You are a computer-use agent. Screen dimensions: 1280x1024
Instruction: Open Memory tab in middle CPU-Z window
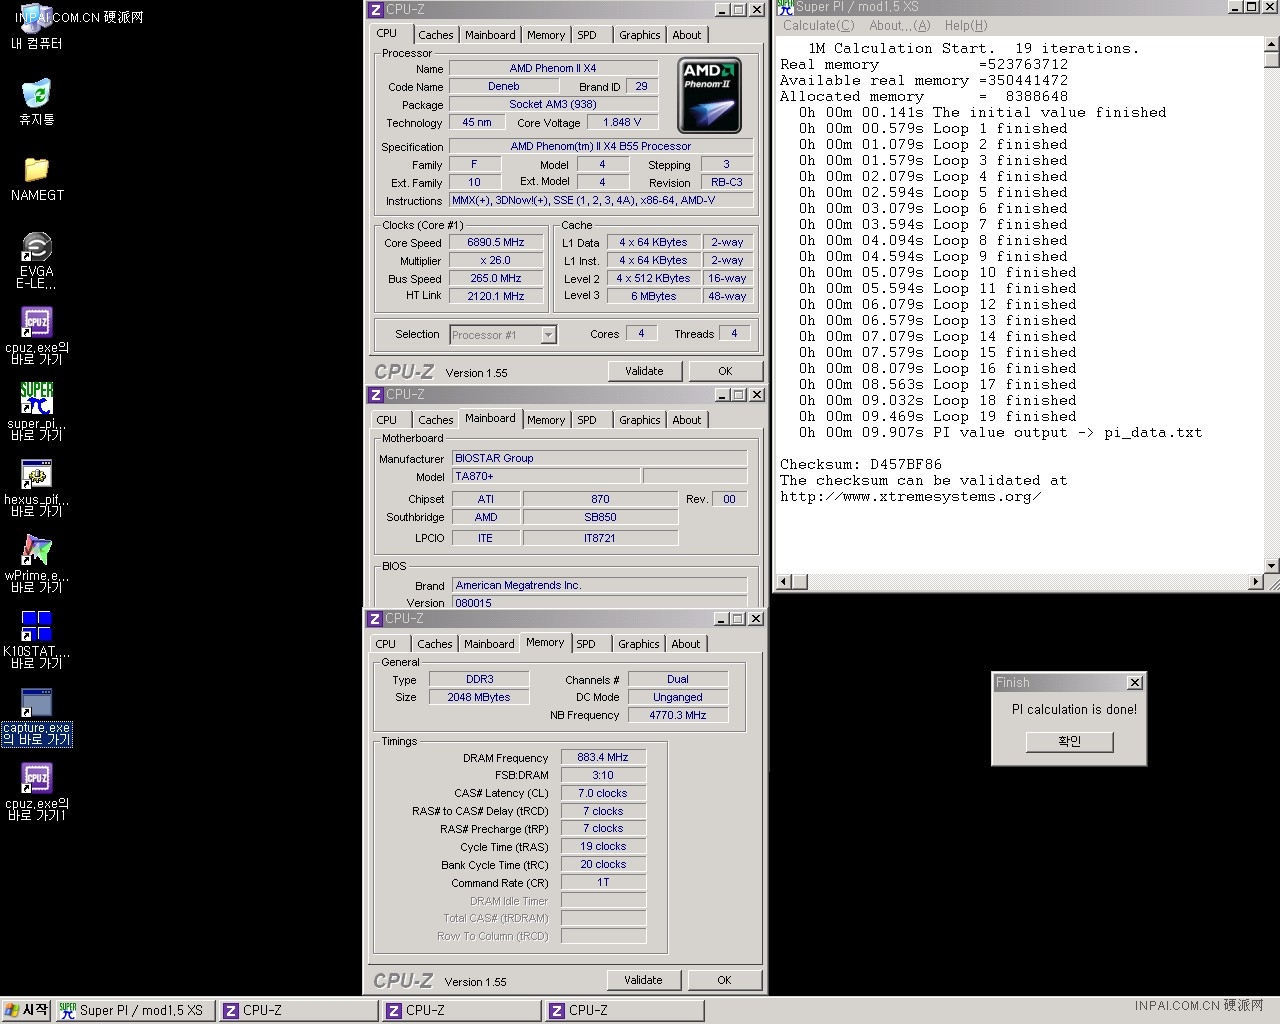click(546, 420)
